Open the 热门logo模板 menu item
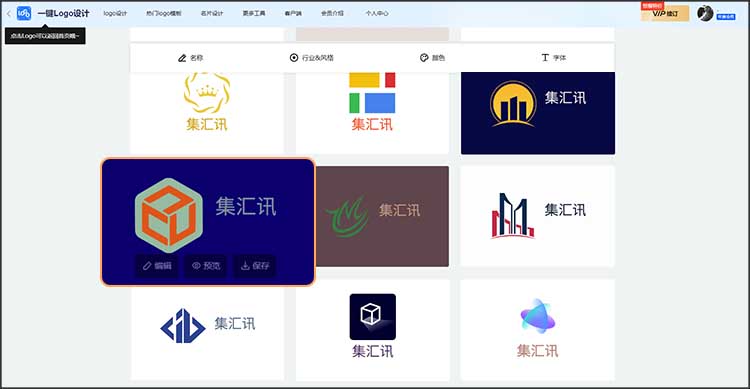The image size is (750, 389). [x=164, y=13]
